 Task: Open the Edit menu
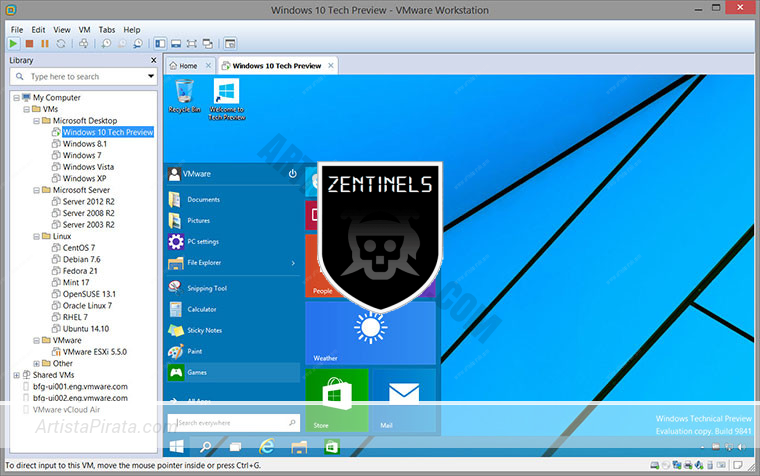(x=38, y=30)
